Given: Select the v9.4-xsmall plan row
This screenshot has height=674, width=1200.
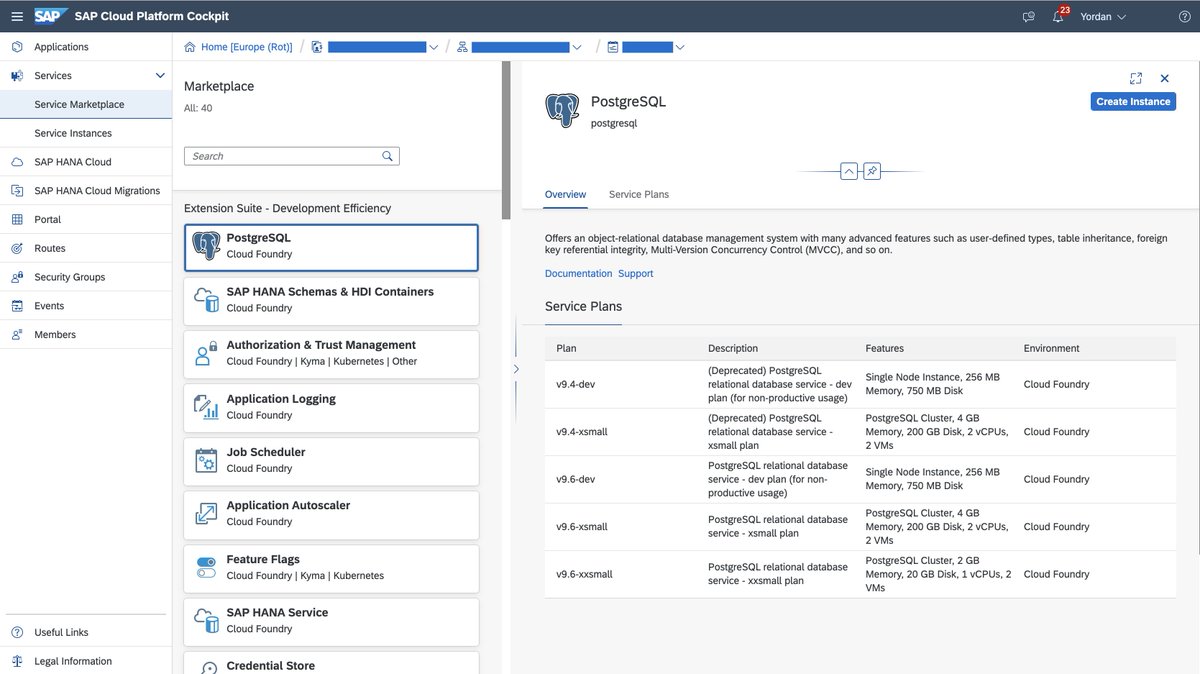Looking at the screenshot, I should click(860, 432).
